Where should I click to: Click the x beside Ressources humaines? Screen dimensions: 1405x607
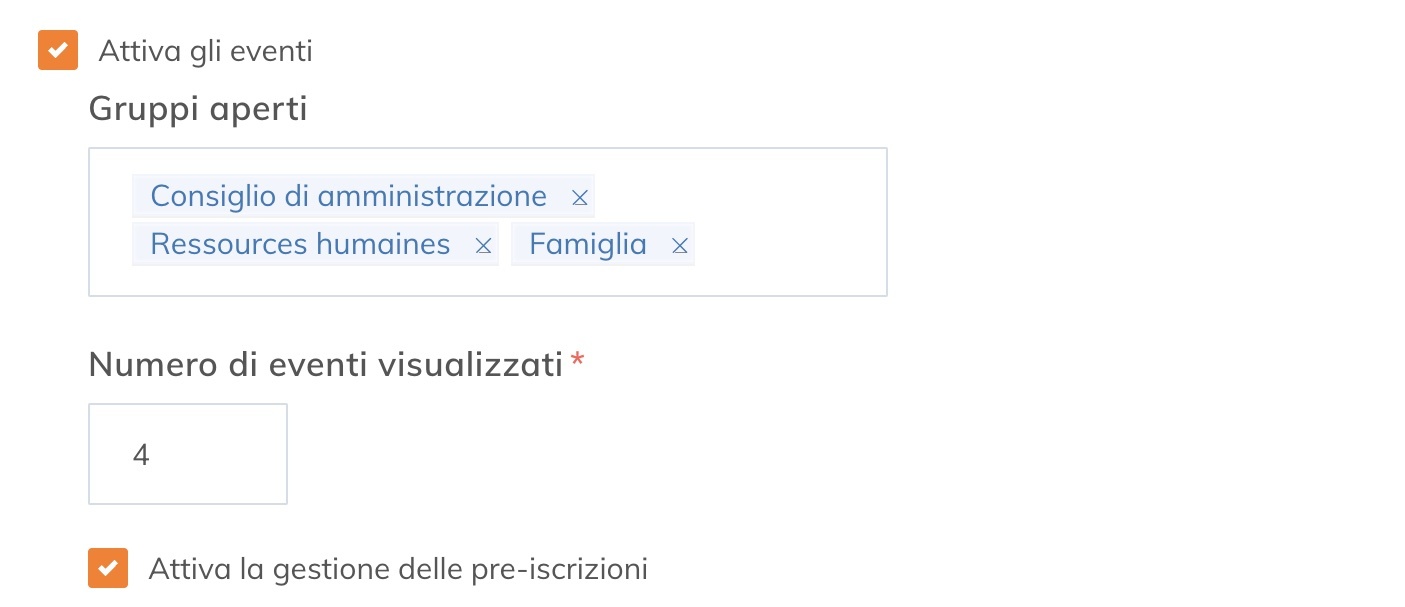click(483, 244)
